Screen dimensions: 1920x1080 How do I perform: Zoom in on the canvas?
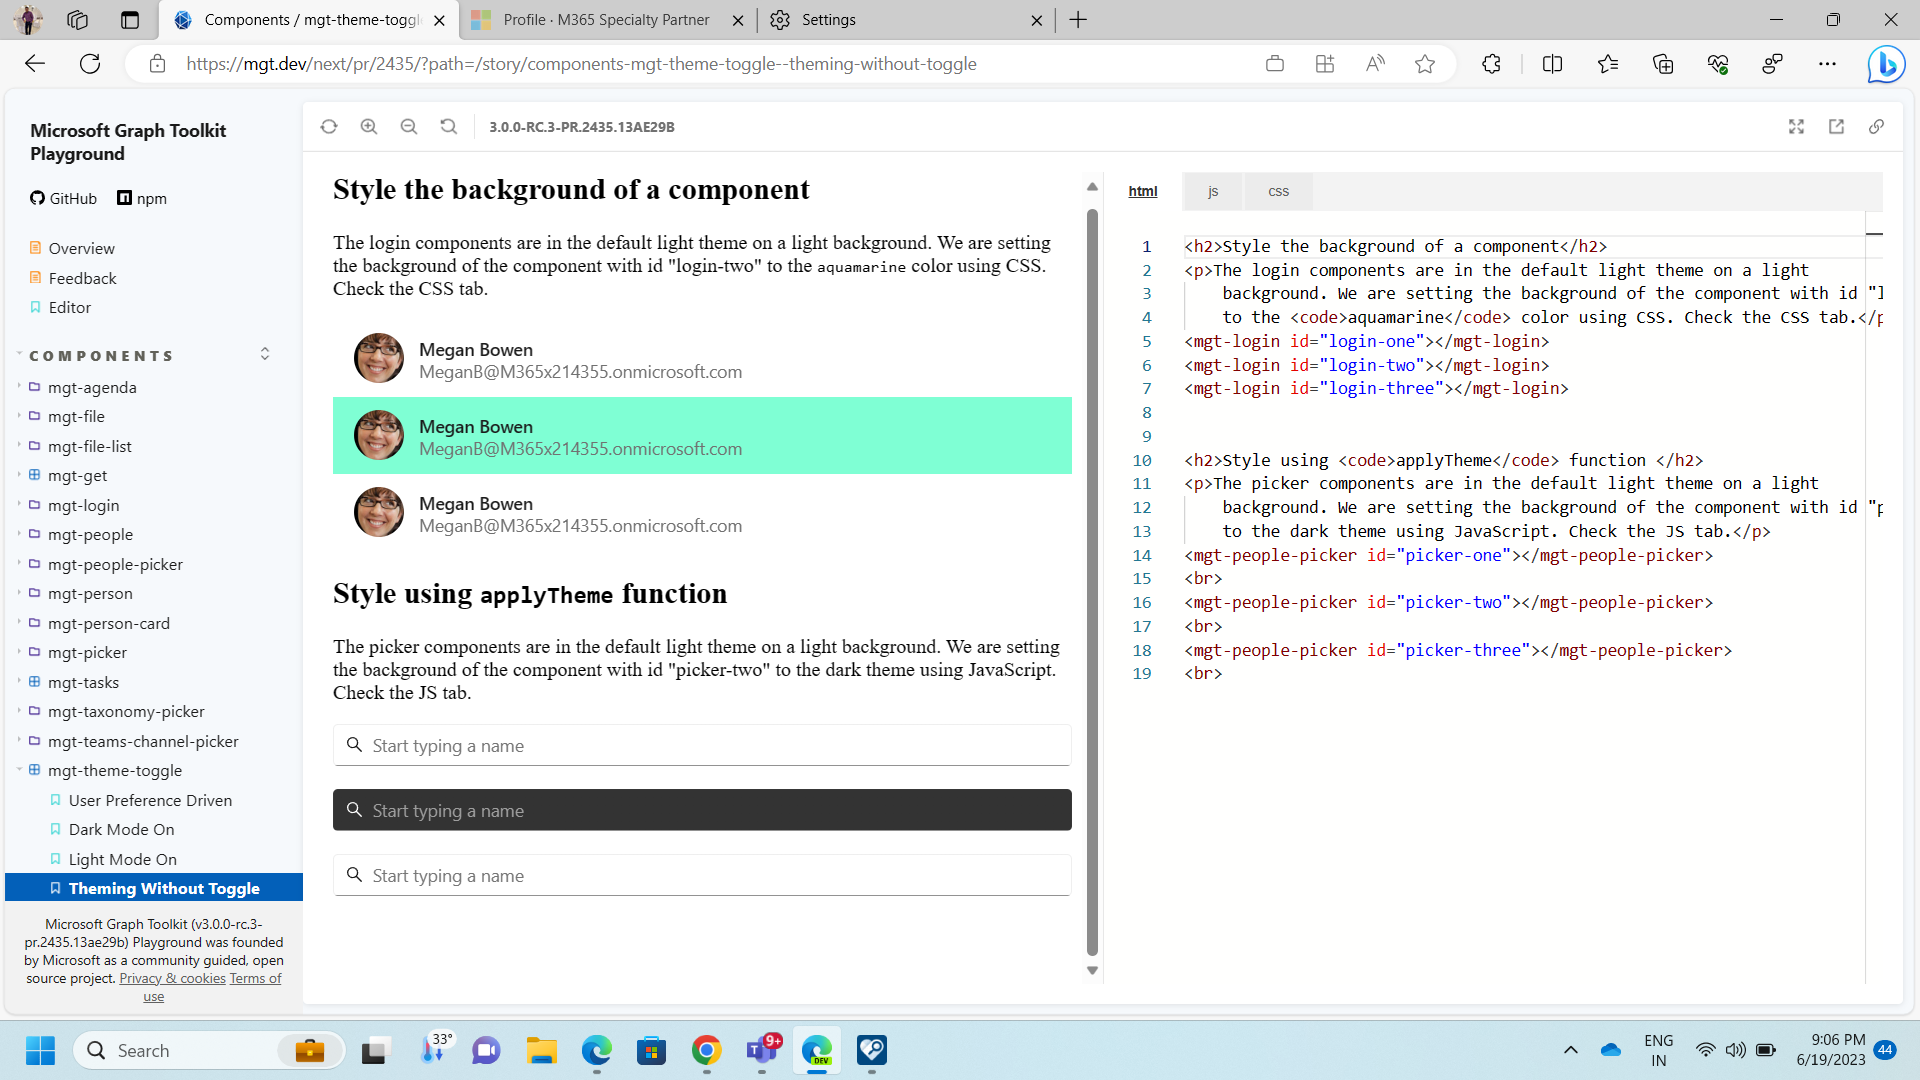point(369,126)
